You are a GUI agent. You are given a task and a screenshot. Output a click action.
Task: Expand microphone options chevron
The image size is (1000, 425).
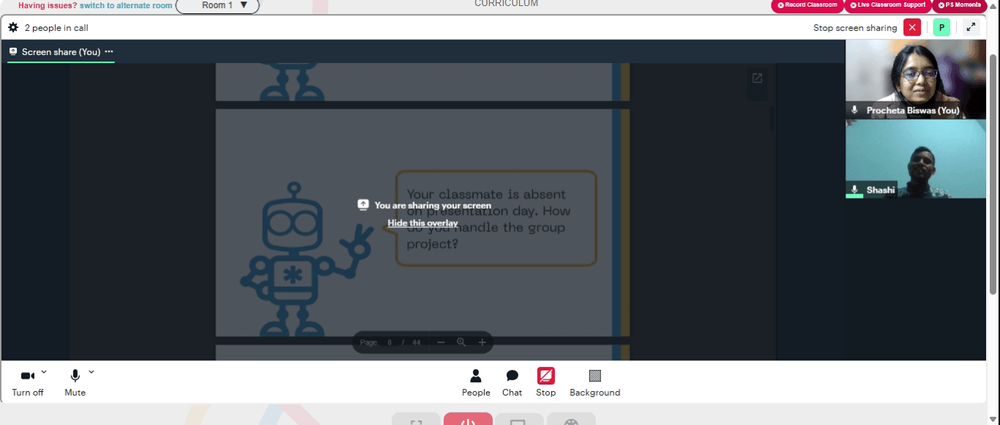(x=91, y=371)
